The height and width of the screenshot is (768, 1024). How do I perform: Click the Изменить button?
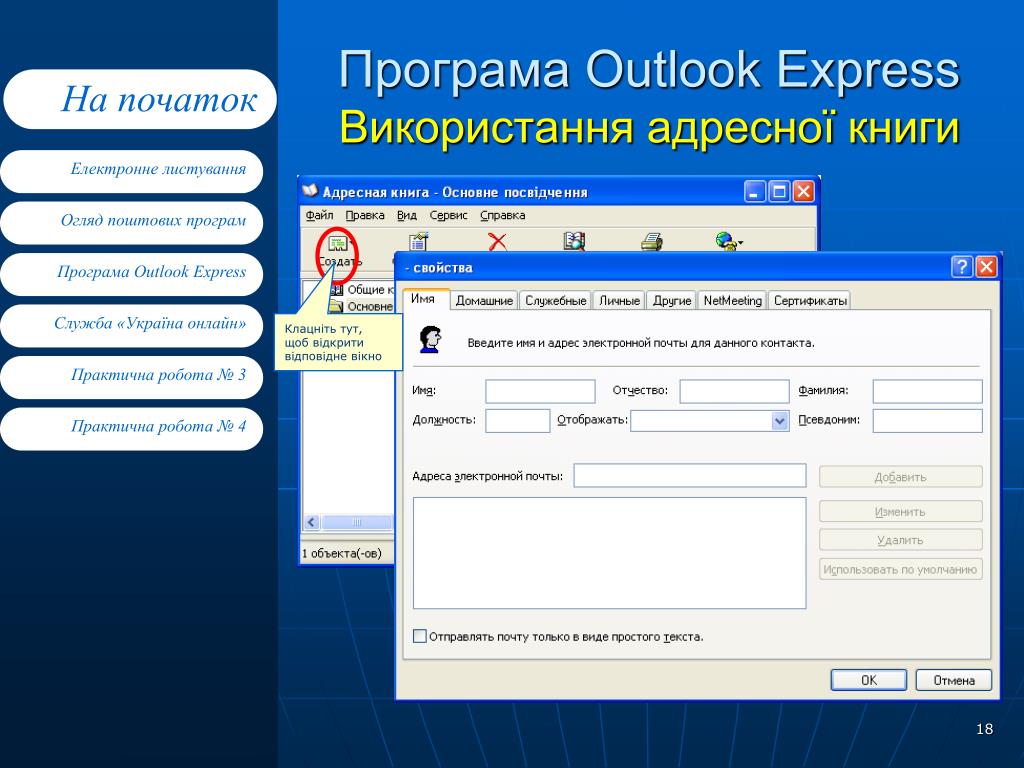click(x=901, y=511)
